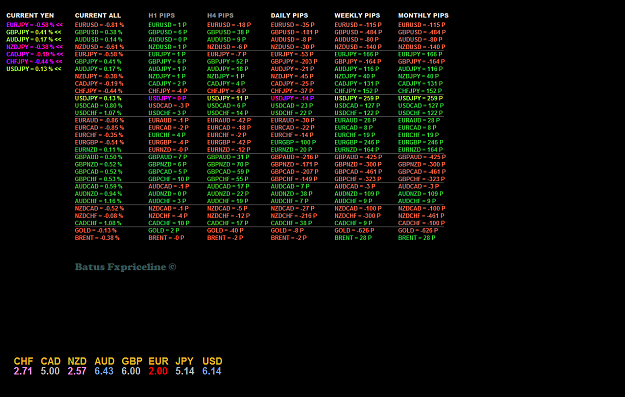Screen dimensions: 625x397
Task: Select GBPJPY 0.41 % row under CURRENT YEN
Action: (x=34, y=32)
